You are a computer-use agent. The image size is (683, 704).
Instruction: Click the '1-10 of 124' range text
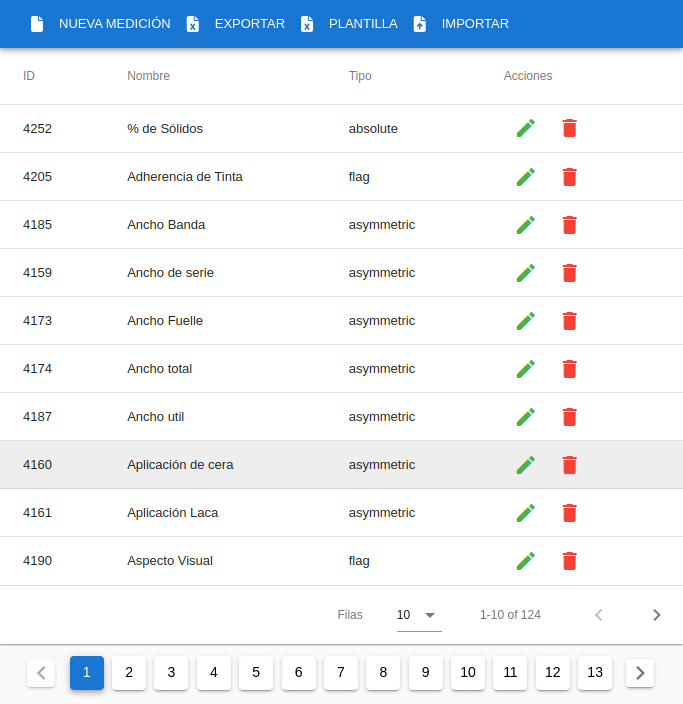[510, 615]
